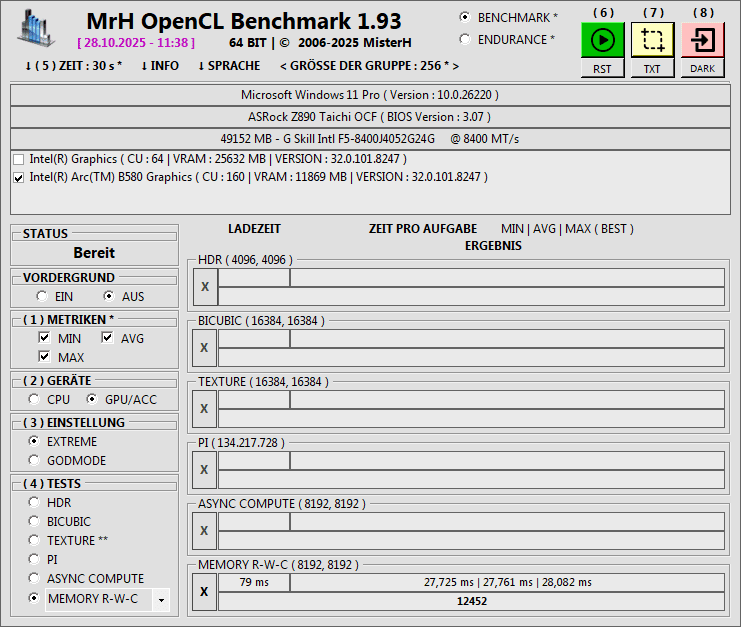Image resolution: width=741 pixels, height=627 pixels.
Task: Click the Bereit status text
Action: click(94, 253)
